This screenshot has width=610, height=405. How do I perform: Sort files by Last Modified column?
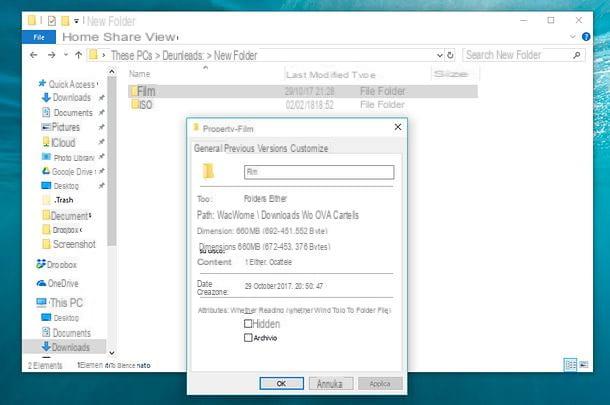point(317,75)
